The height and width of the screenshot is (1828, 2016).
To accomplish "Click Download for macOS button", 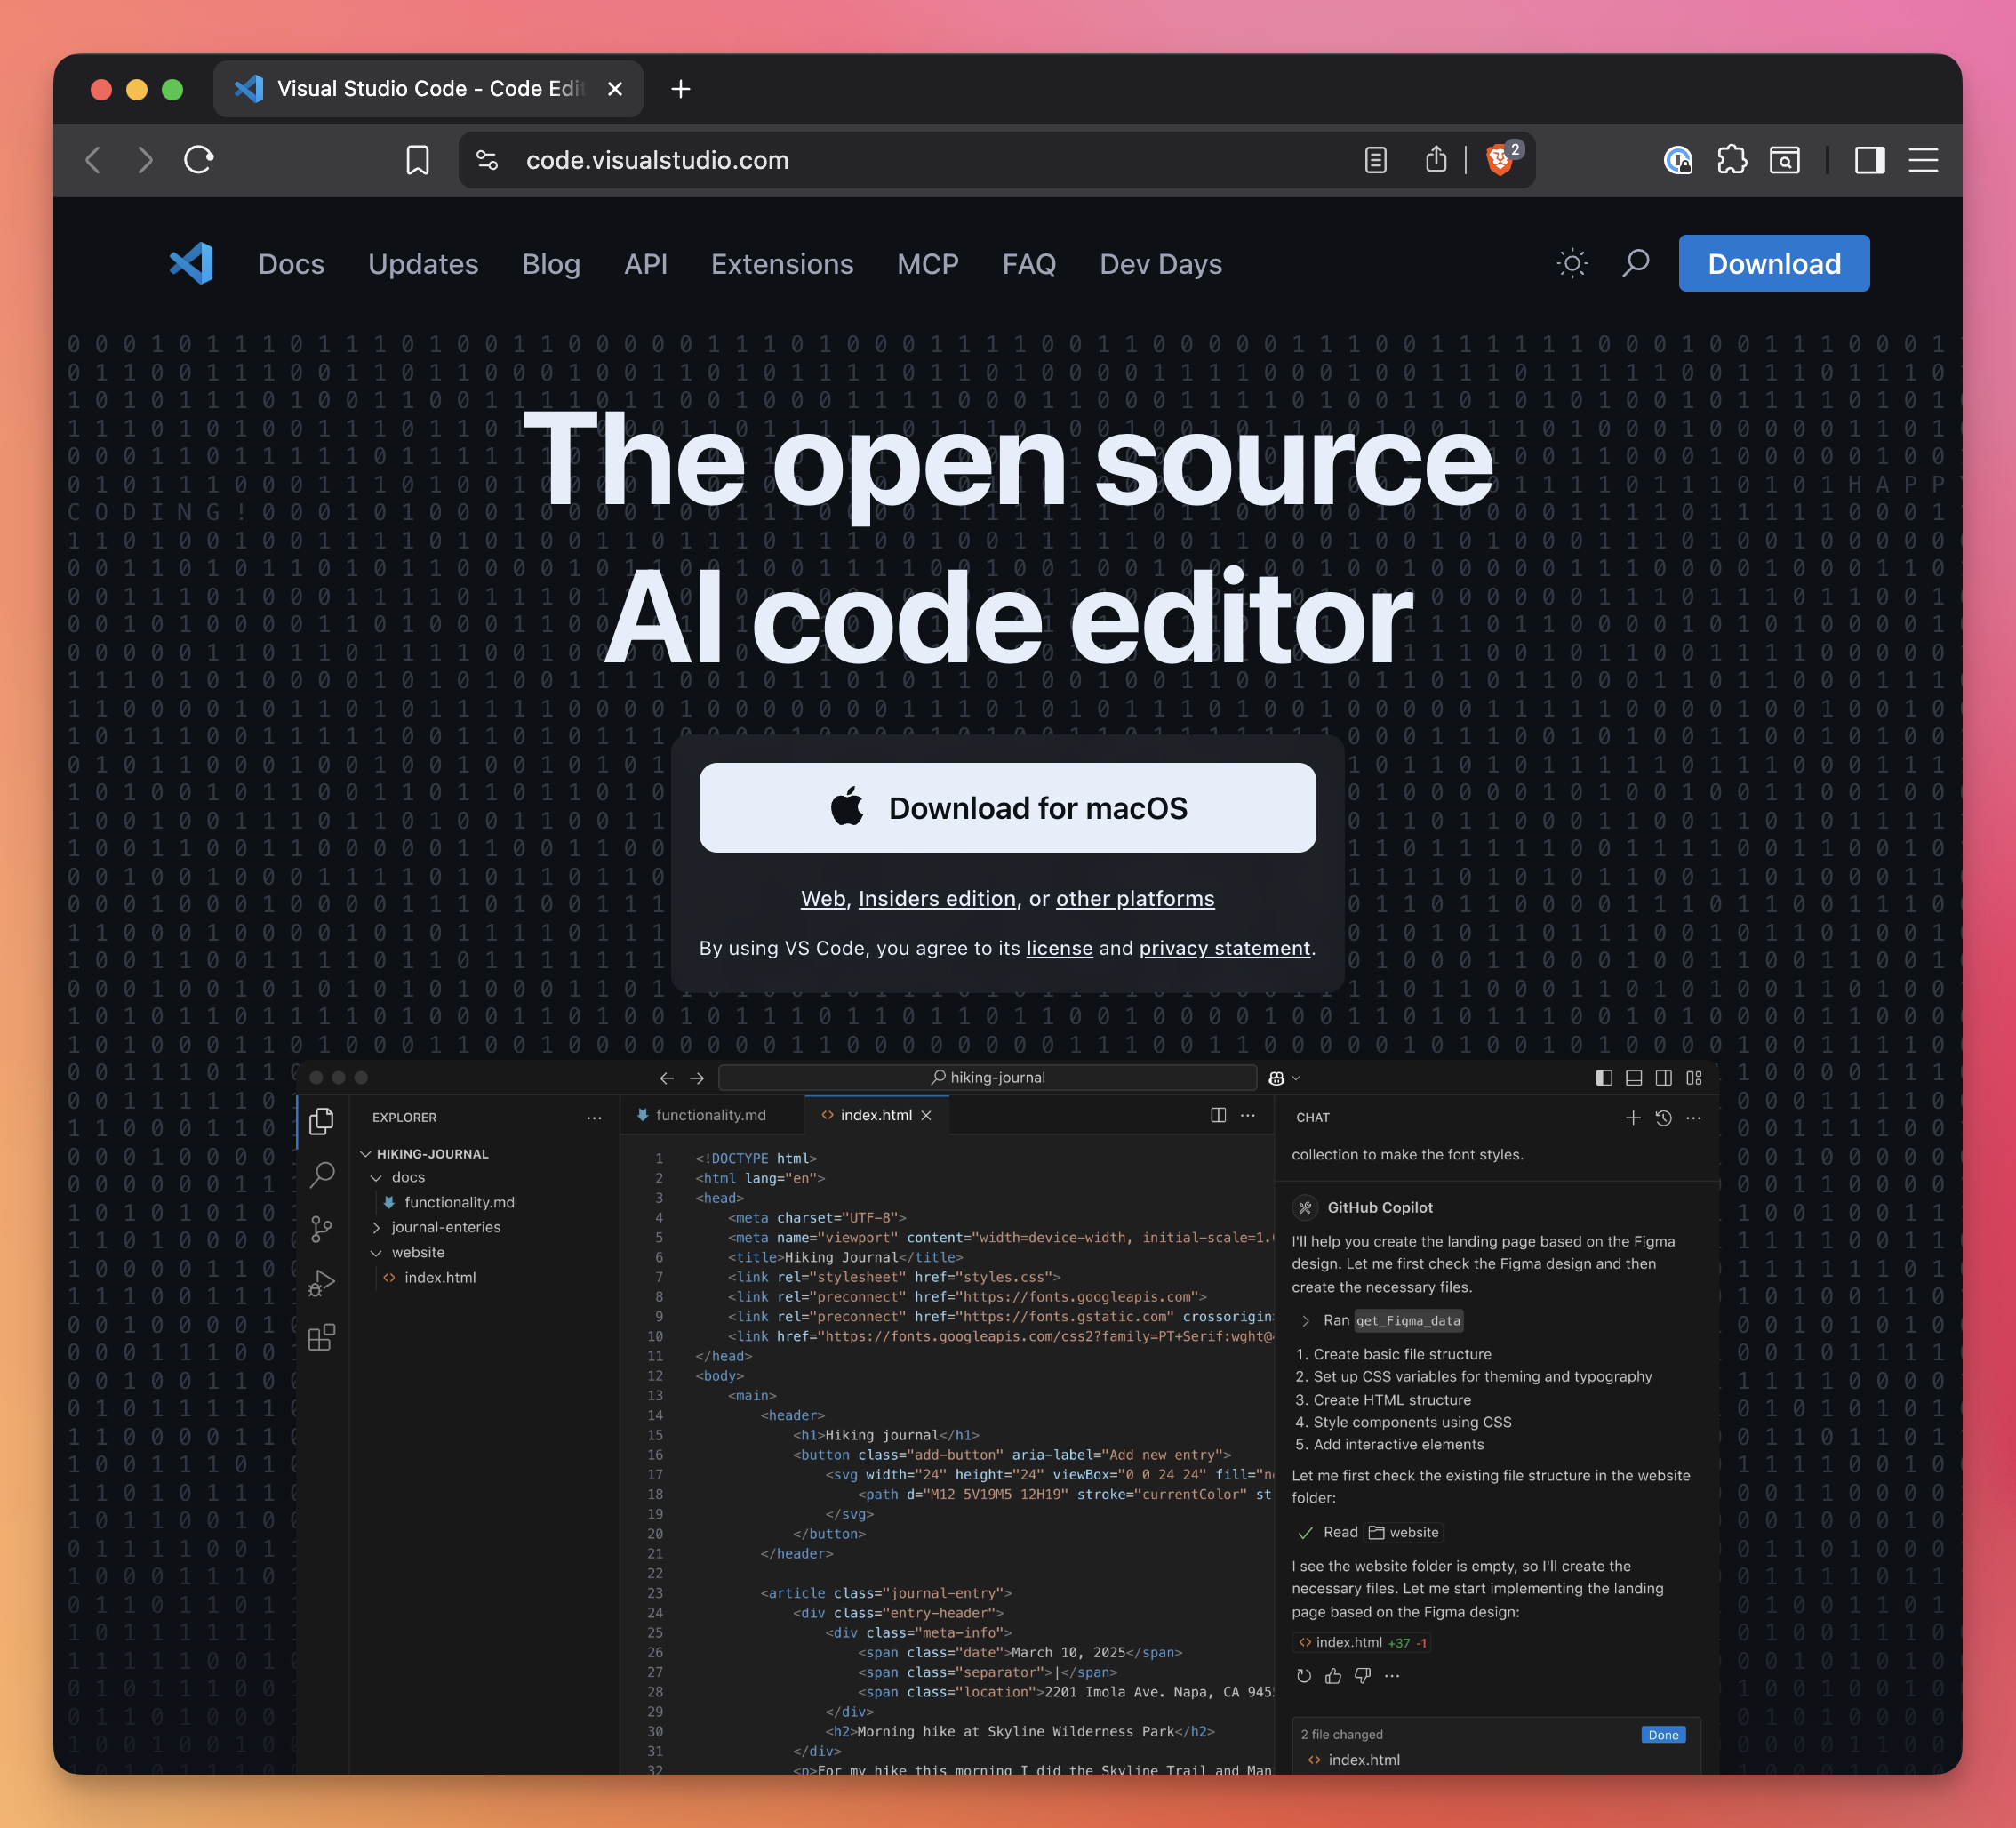I will coord(1007,808).
